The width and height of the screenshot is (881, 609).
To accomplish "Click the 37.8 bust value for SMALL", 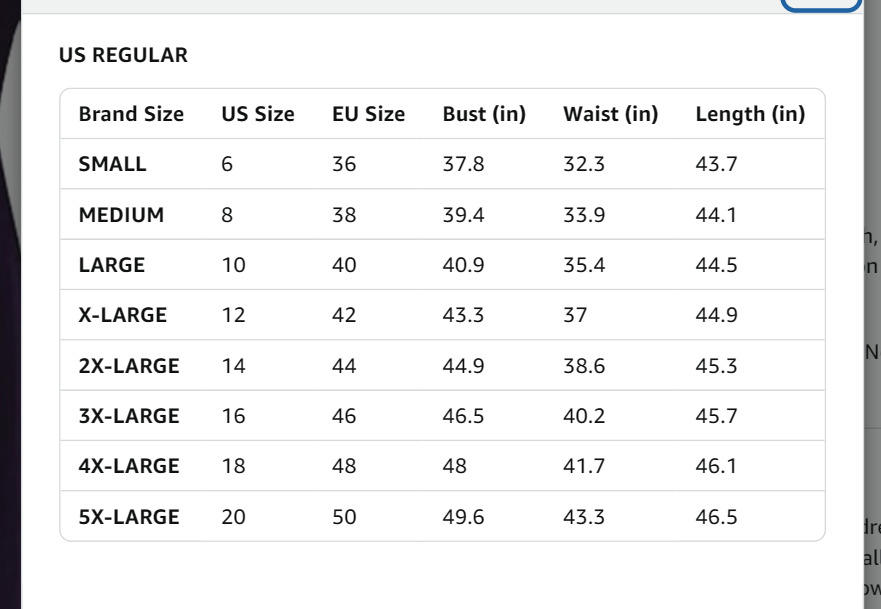I will [x=464, y=164].
